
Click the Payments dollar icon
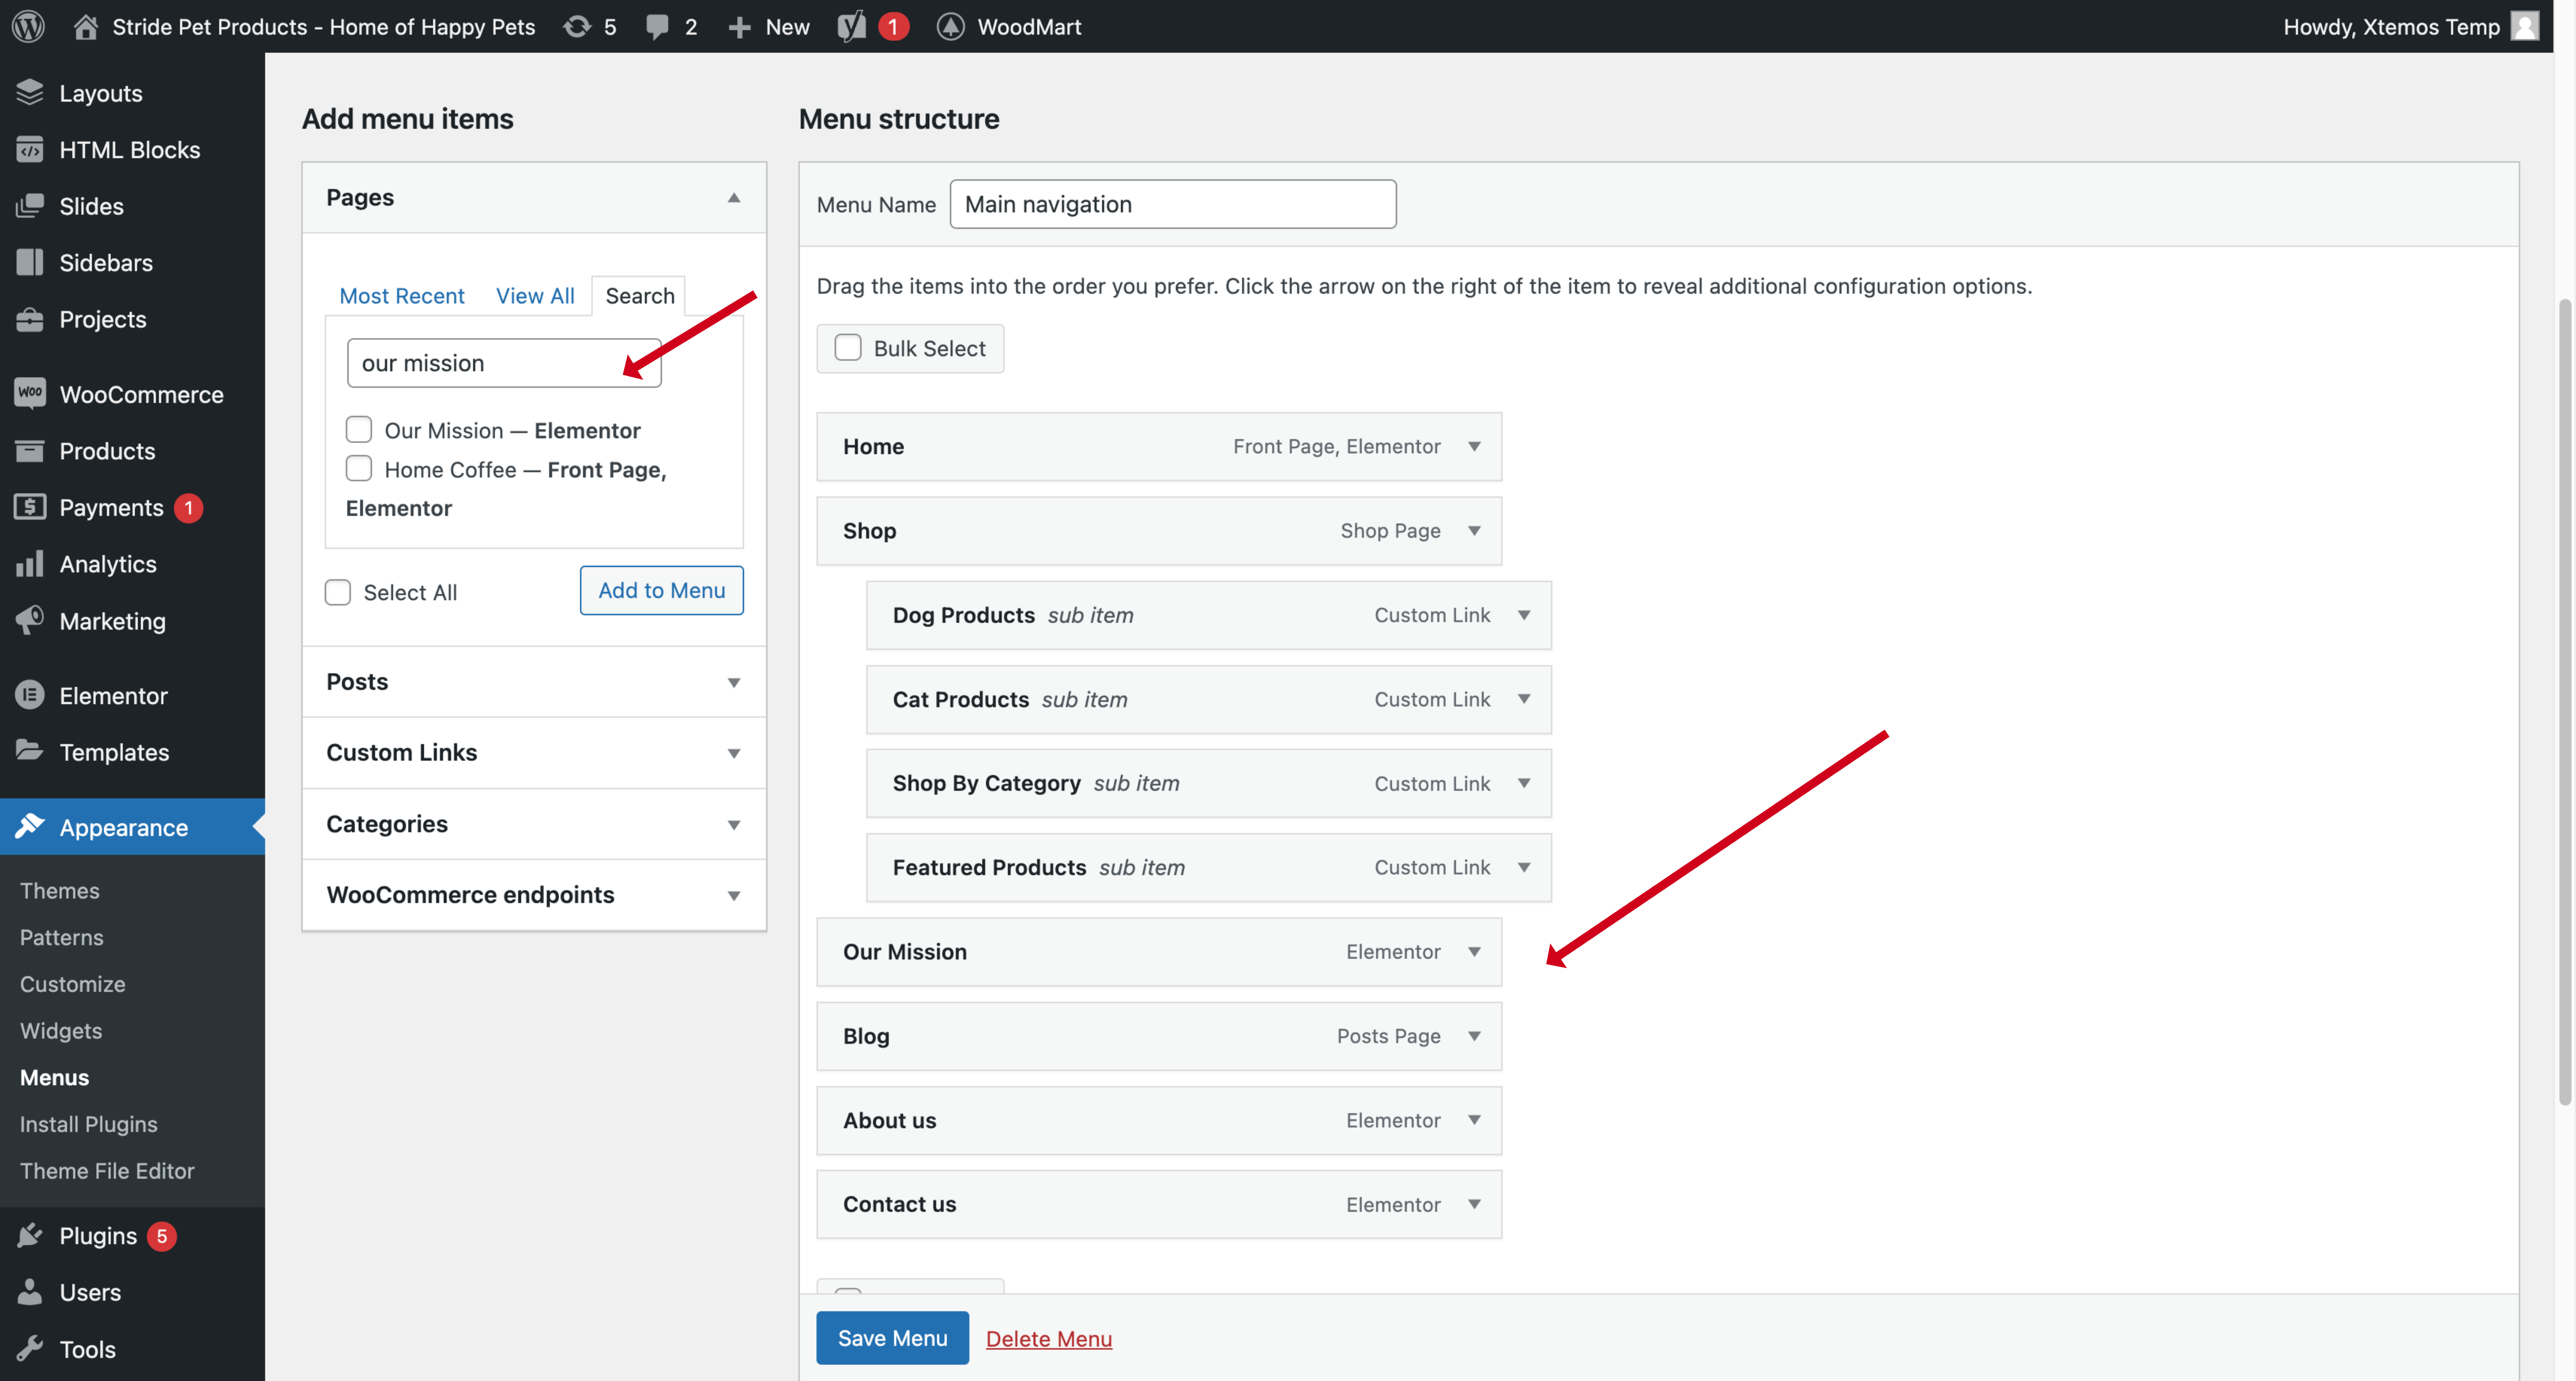tap(30, 507)
